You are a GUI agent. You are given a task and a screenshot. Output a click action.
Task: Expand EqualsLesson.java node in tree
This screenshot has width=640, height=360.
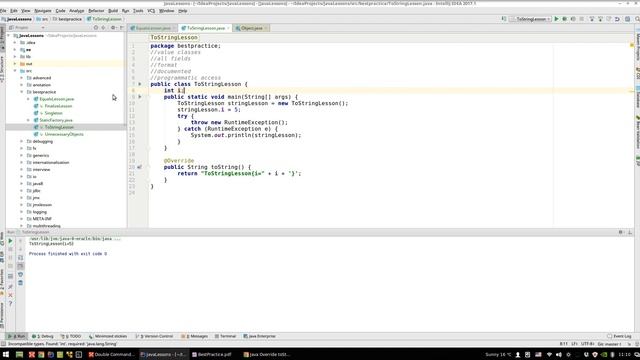tap(29, 99)
